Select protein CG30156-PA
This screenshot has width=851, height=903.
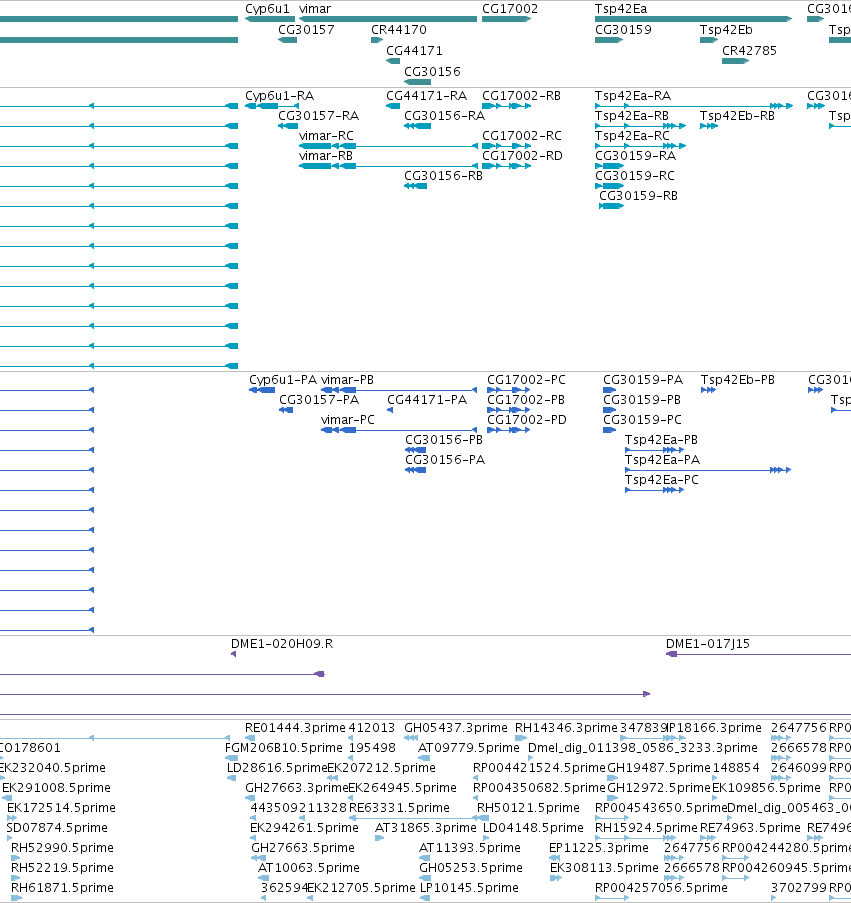(445, 460)
